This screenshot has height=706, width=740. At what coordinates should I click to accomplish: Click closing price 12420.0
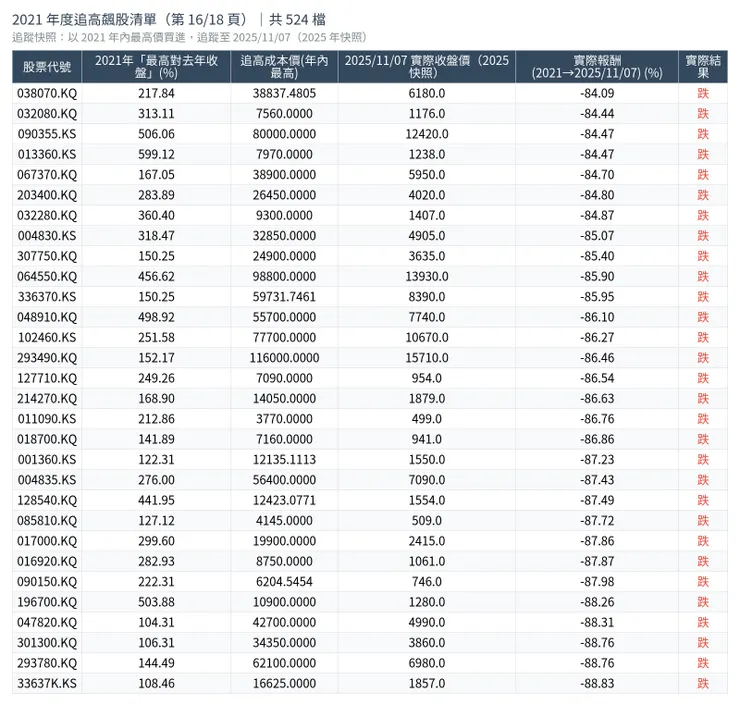427,134
